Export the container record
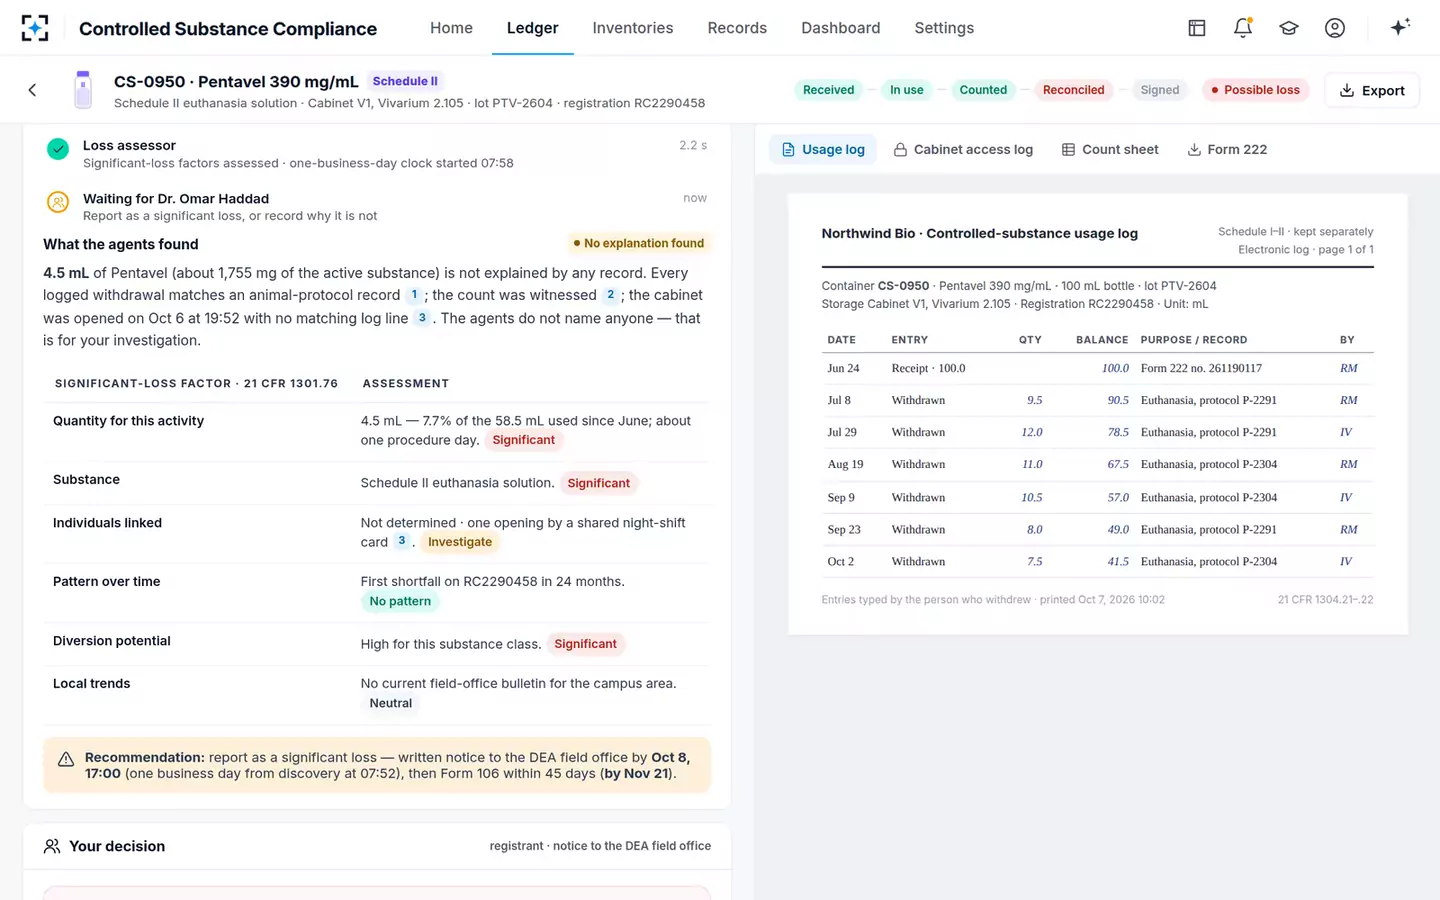This screenshot has width=1440, height=900. [1372, 90]
